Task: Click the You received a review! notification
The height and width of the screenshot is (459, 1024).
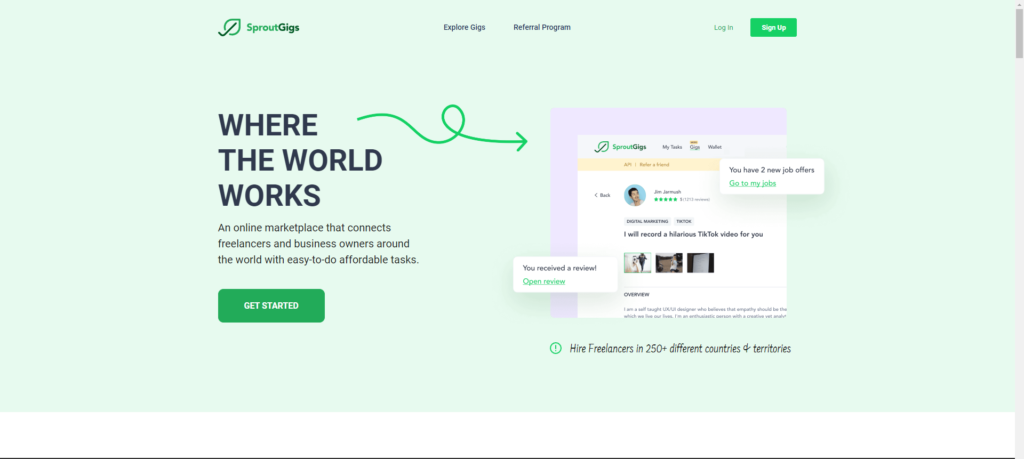Action: tap(566, 274)
